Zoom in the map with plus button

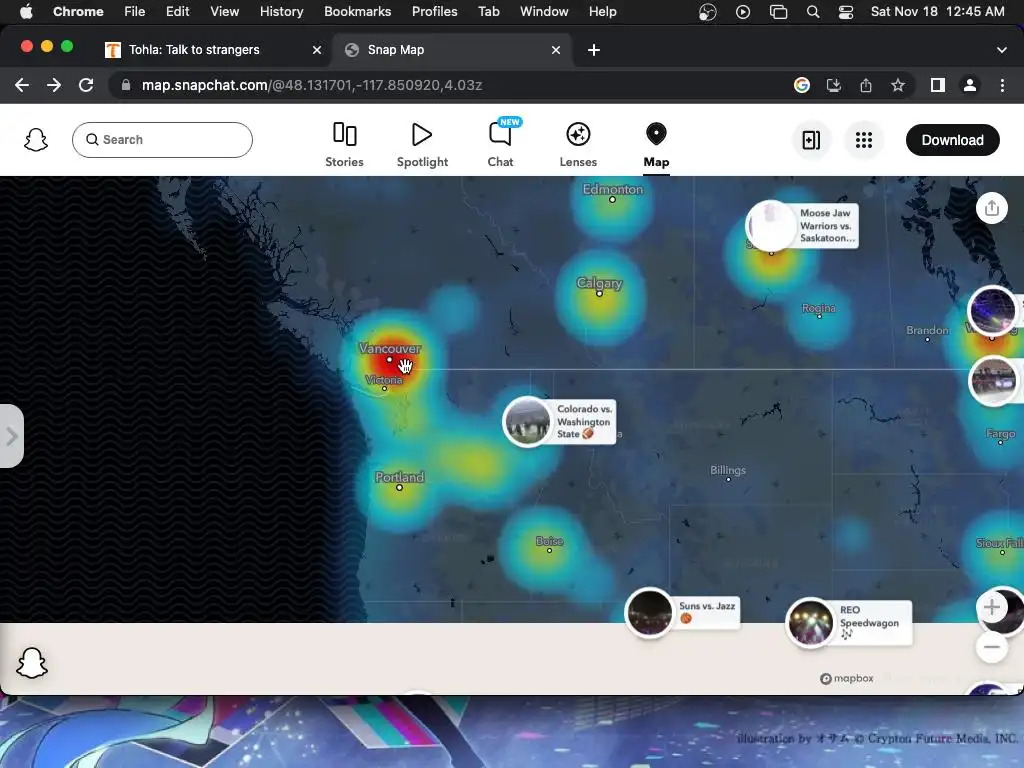pos(991,607)
